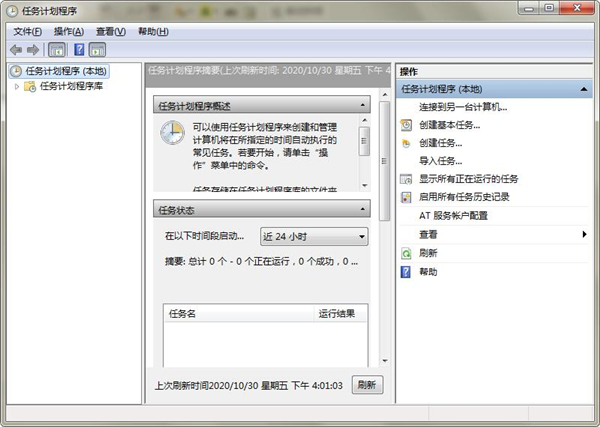This screenshot has width=600, height=427.
Task: Select 任务计划程序 (本地) root tree item
Action: tap(66, 72)
